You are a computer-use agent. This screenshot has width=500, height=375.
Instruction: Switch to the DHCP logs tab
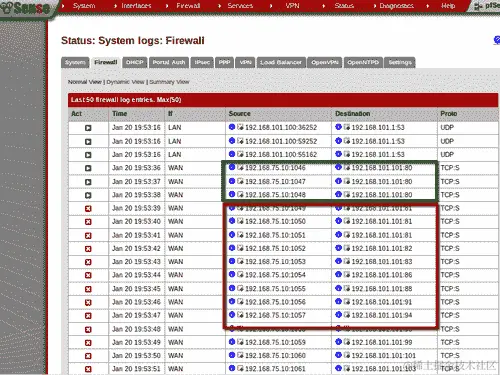(135, 62)
